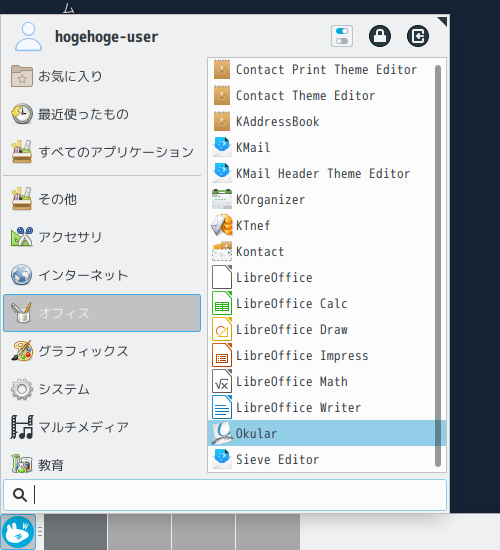Open KOrganizer calendar icon

click(x=222, y=199)
